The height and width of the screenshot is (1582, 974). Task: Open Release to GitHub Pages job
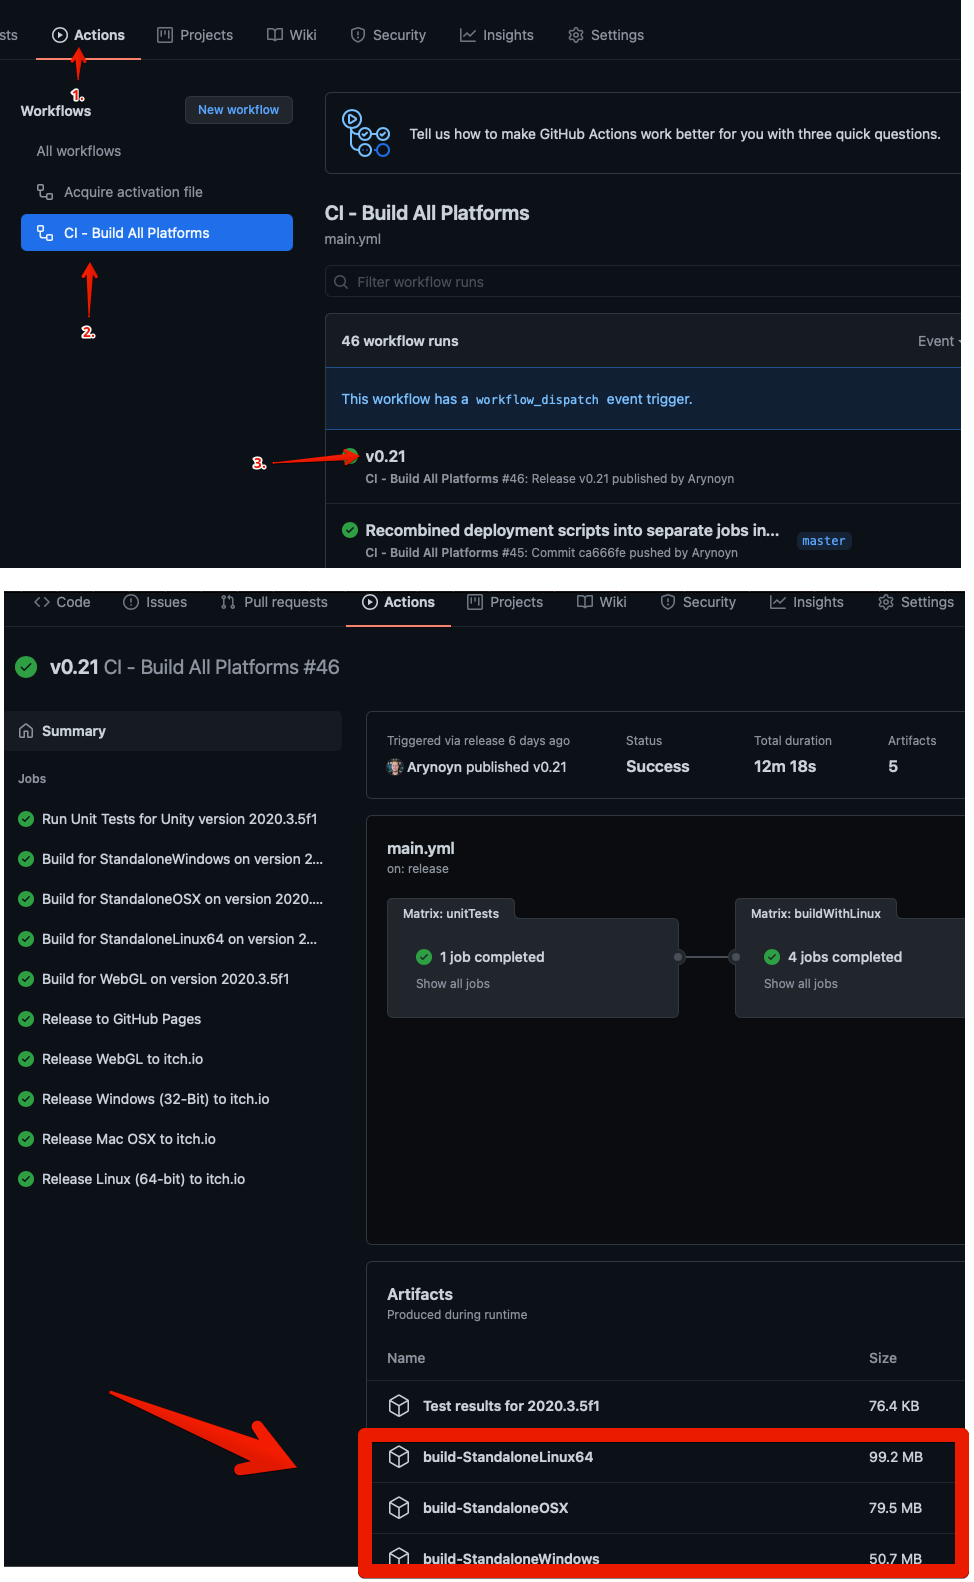pos(122,1019)
